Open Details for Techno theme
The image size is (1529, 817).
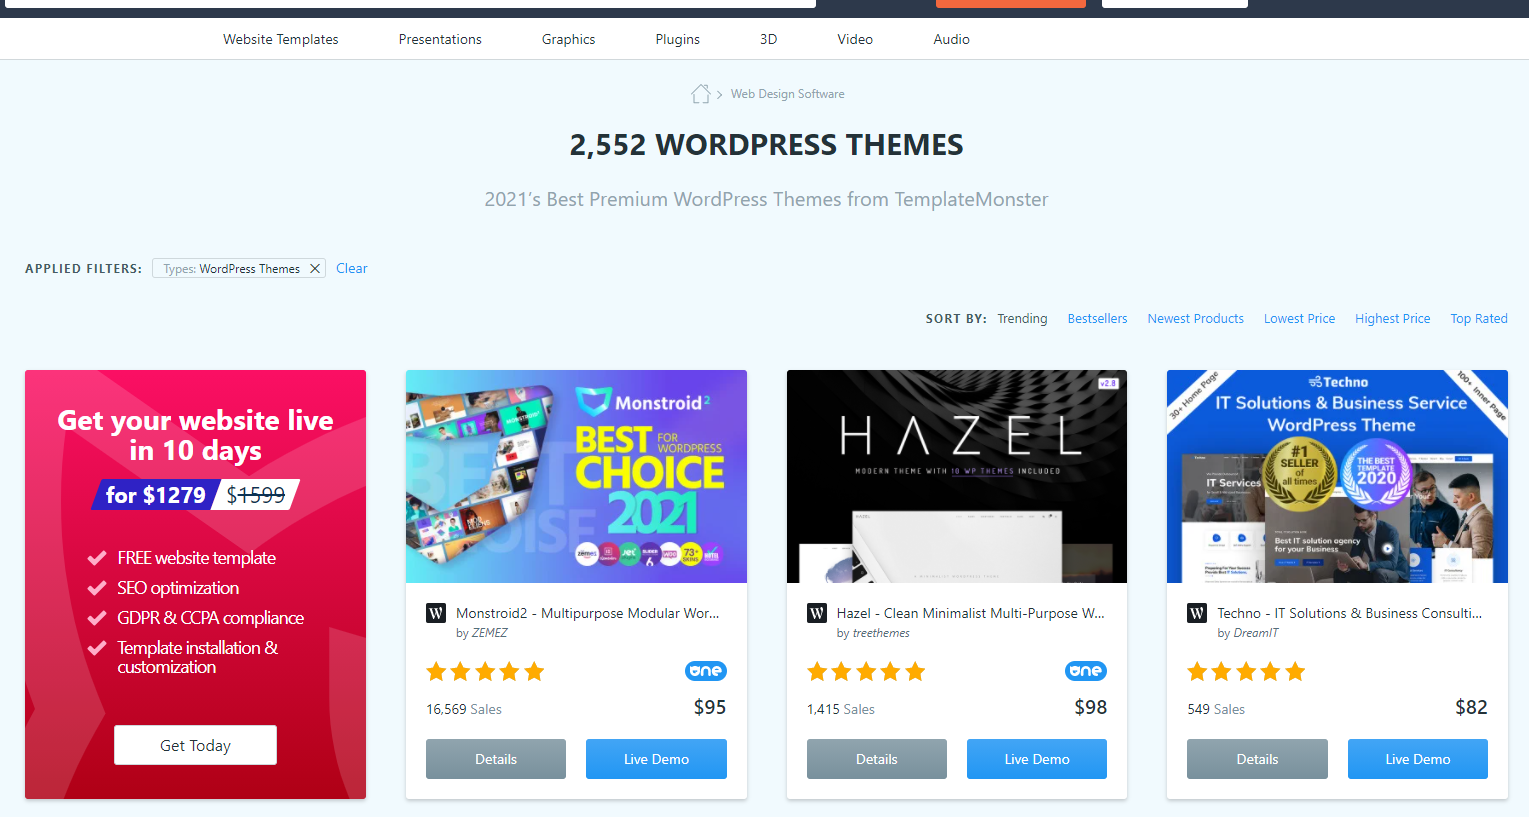1257,759
